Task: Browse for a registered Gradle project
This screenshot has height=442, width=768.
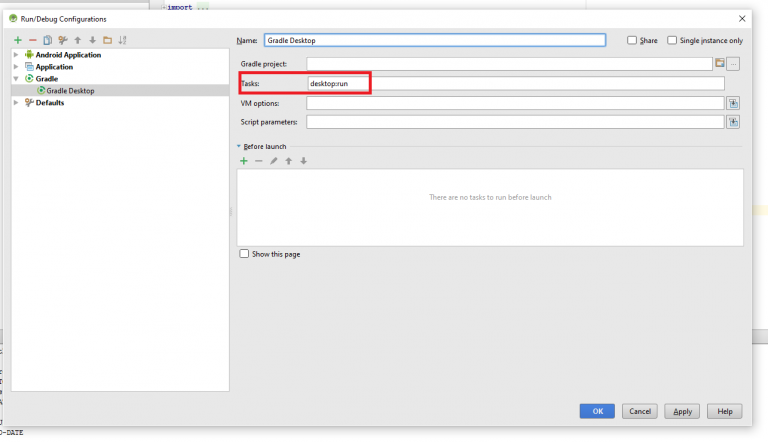Action: click(719, 63)
